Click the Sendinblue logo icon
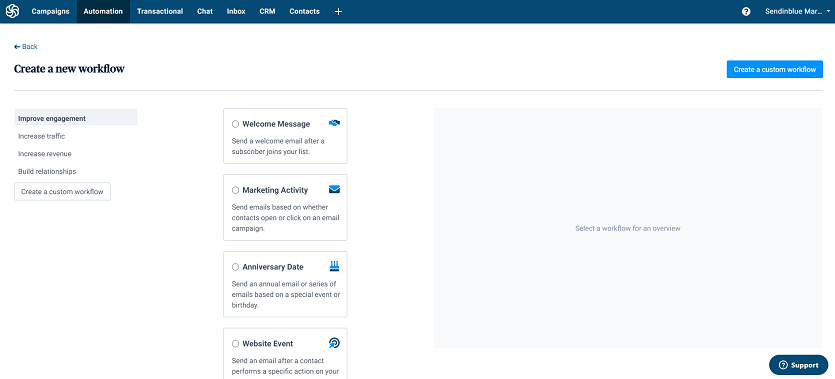Image resolution: width=835 pixels, height=379 pixels. (x=12, y=11)
